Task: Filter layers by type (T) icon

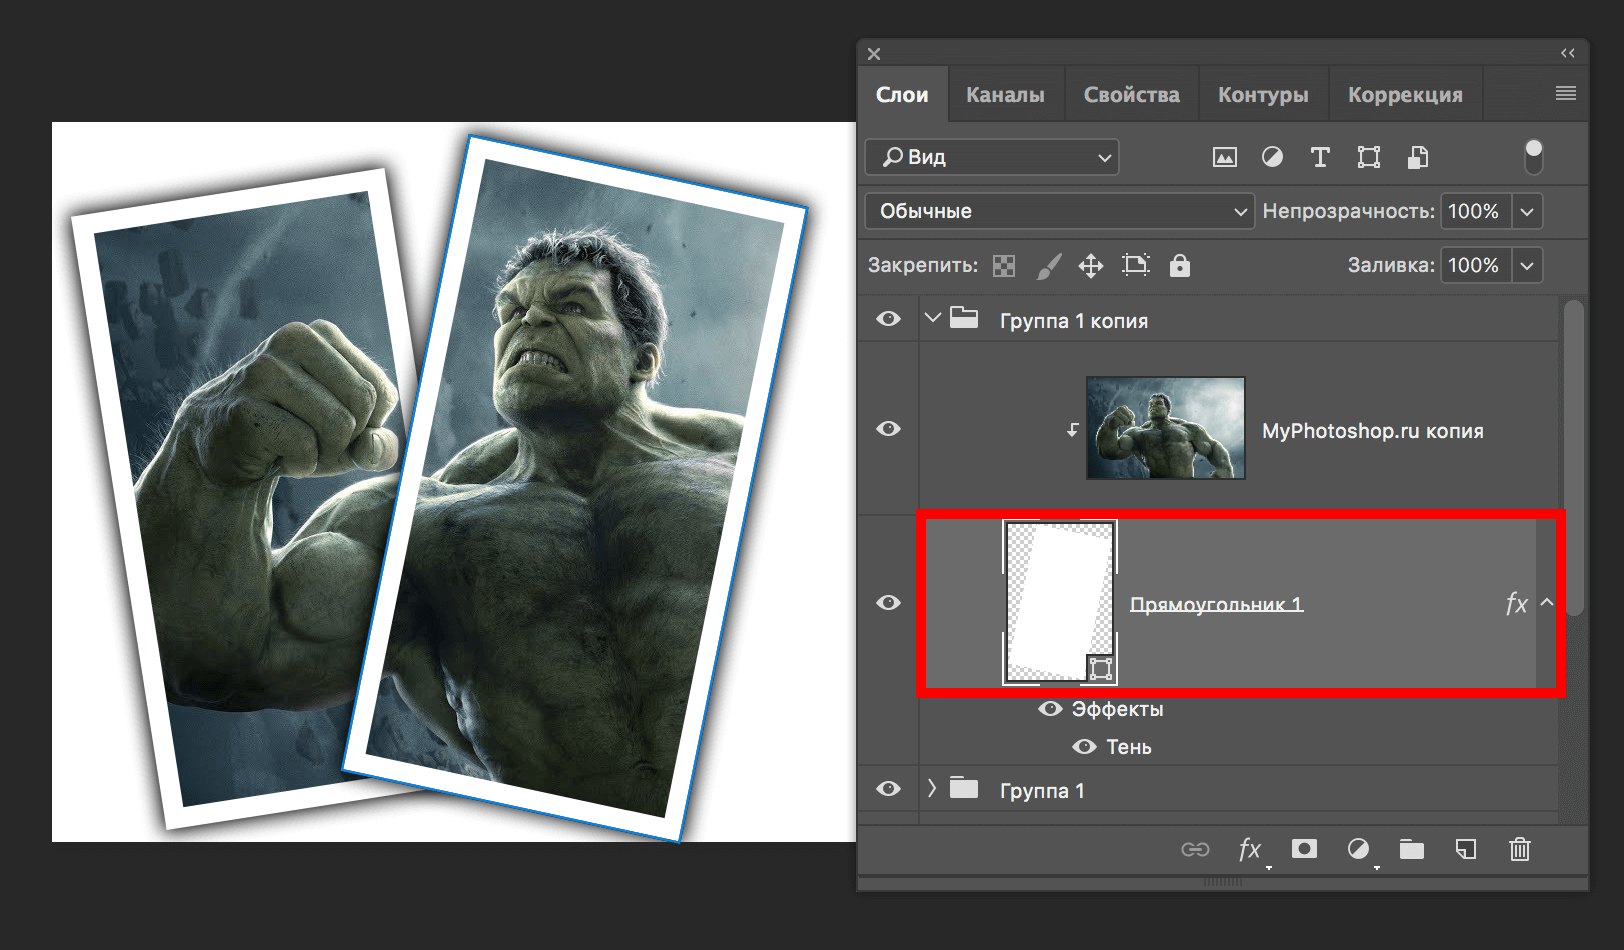Action: [1320, 157]
